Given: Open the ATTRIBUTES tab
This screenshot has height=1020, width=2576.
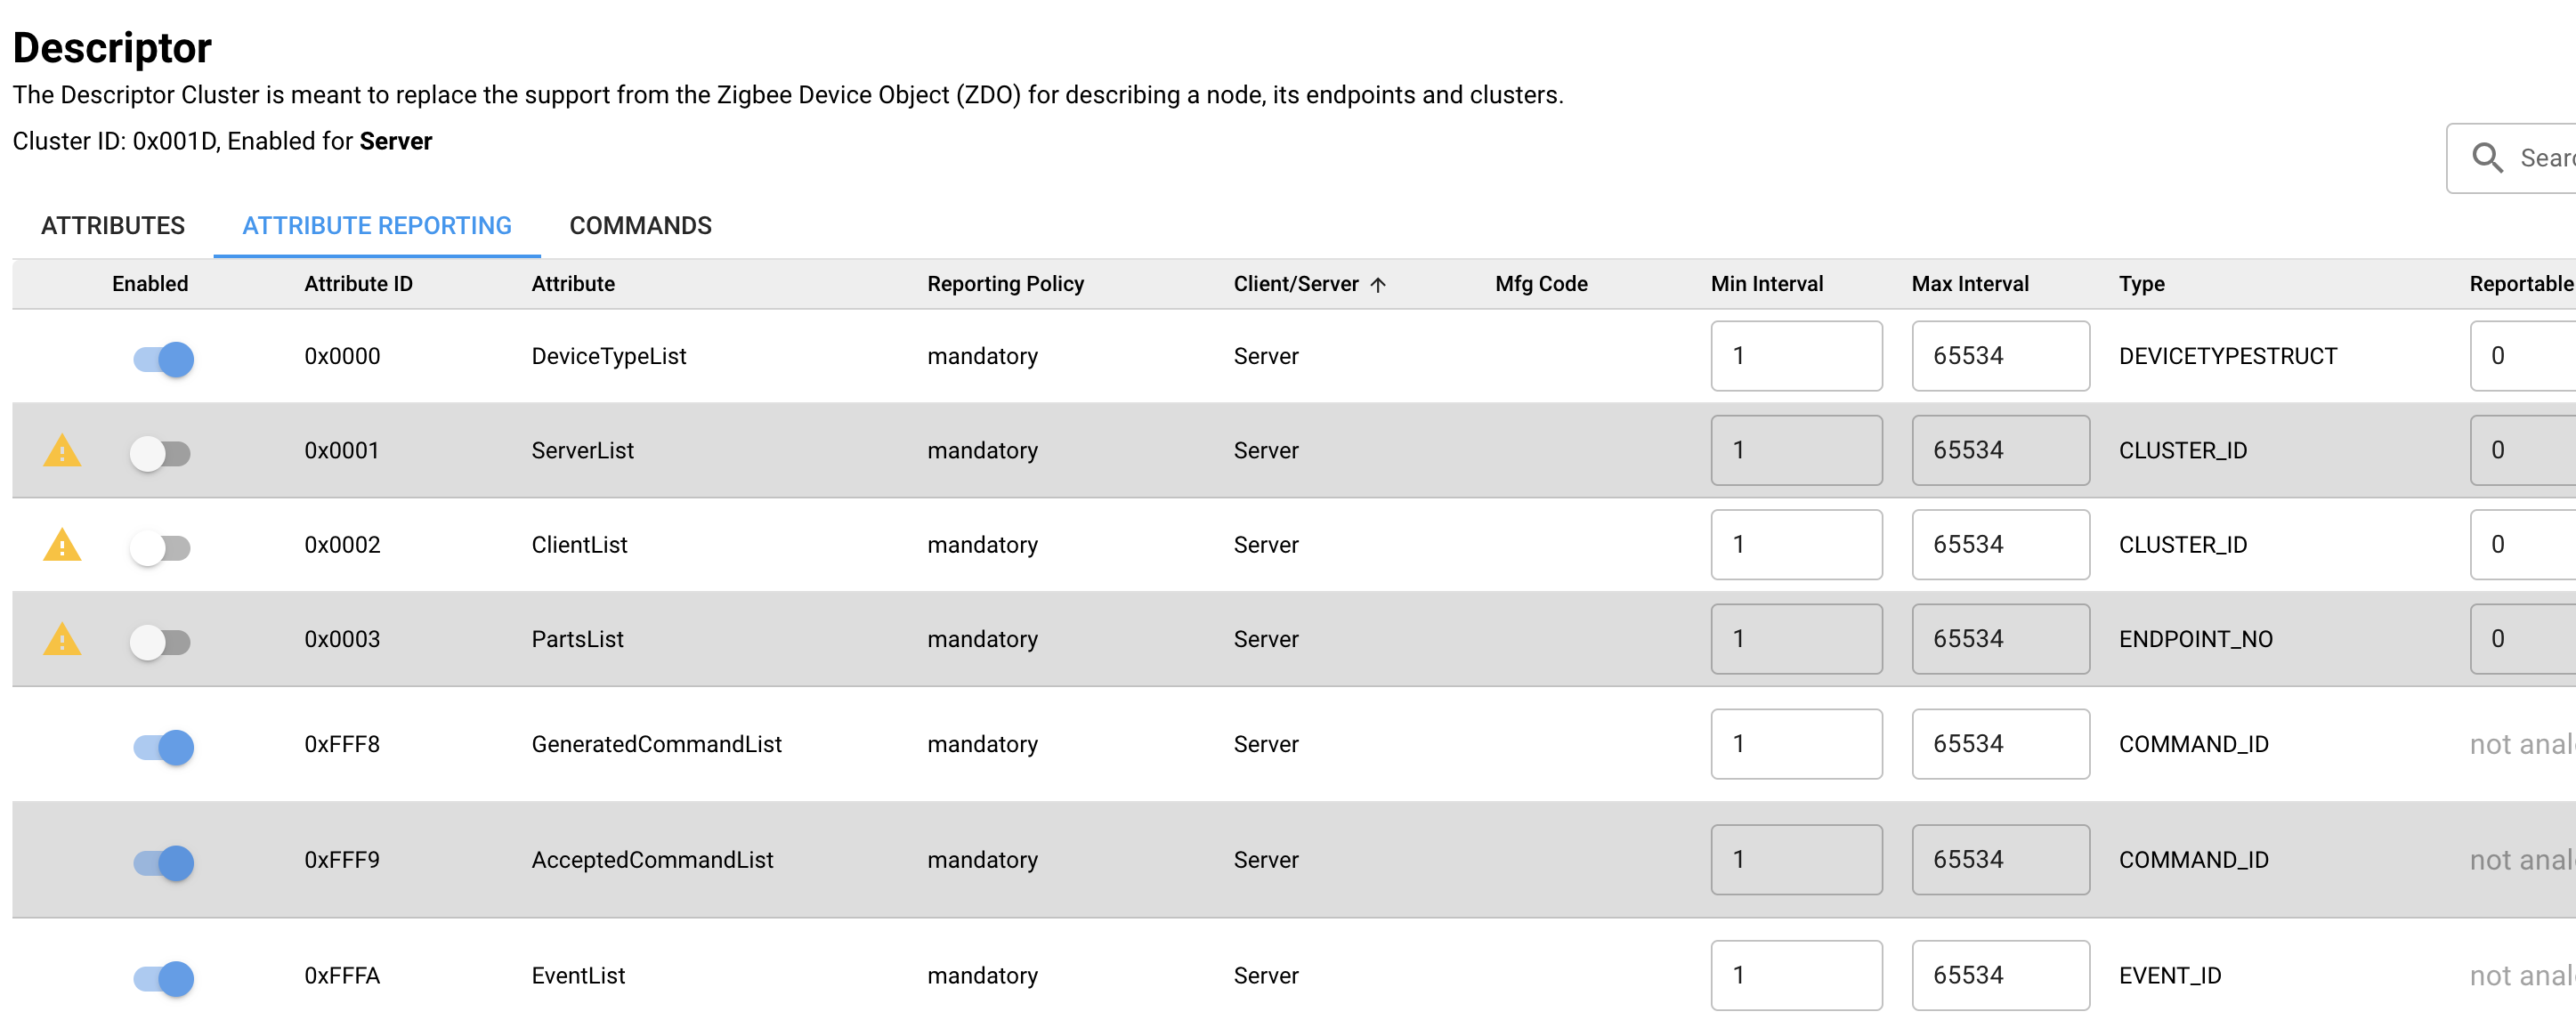Looking at the screenshot, I should pos(113,226).
